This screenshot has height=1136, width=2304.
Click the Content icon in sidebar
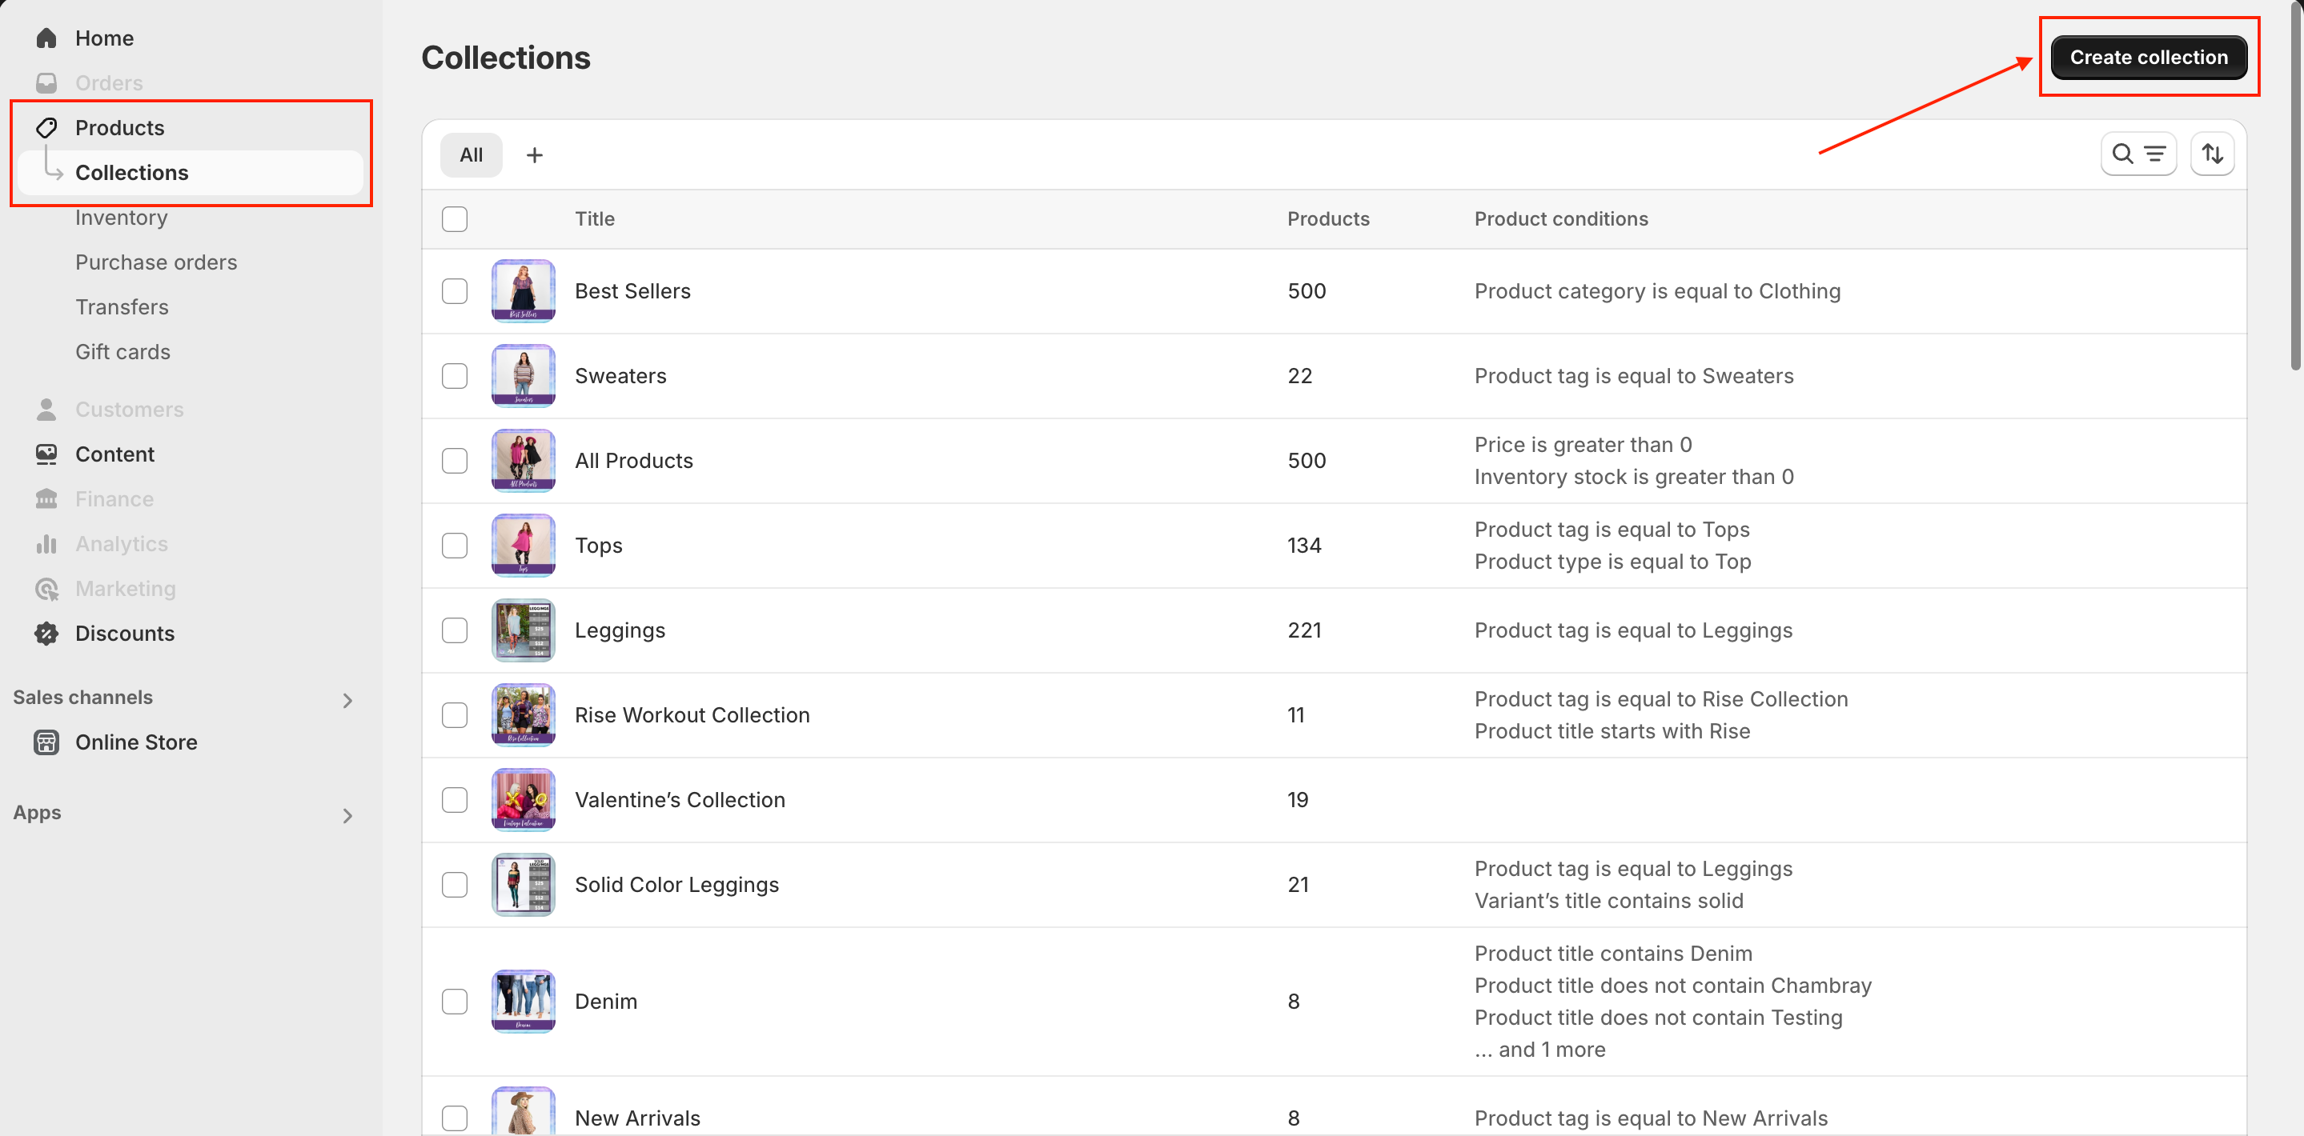coord(46,454)
